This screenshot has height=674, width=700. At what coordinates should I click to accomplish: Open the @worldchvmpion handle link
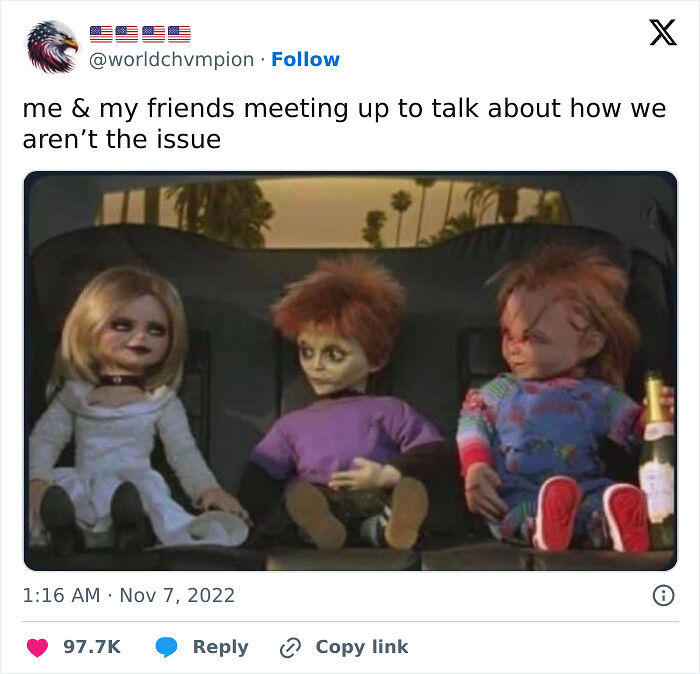click(x=171, y=60)
